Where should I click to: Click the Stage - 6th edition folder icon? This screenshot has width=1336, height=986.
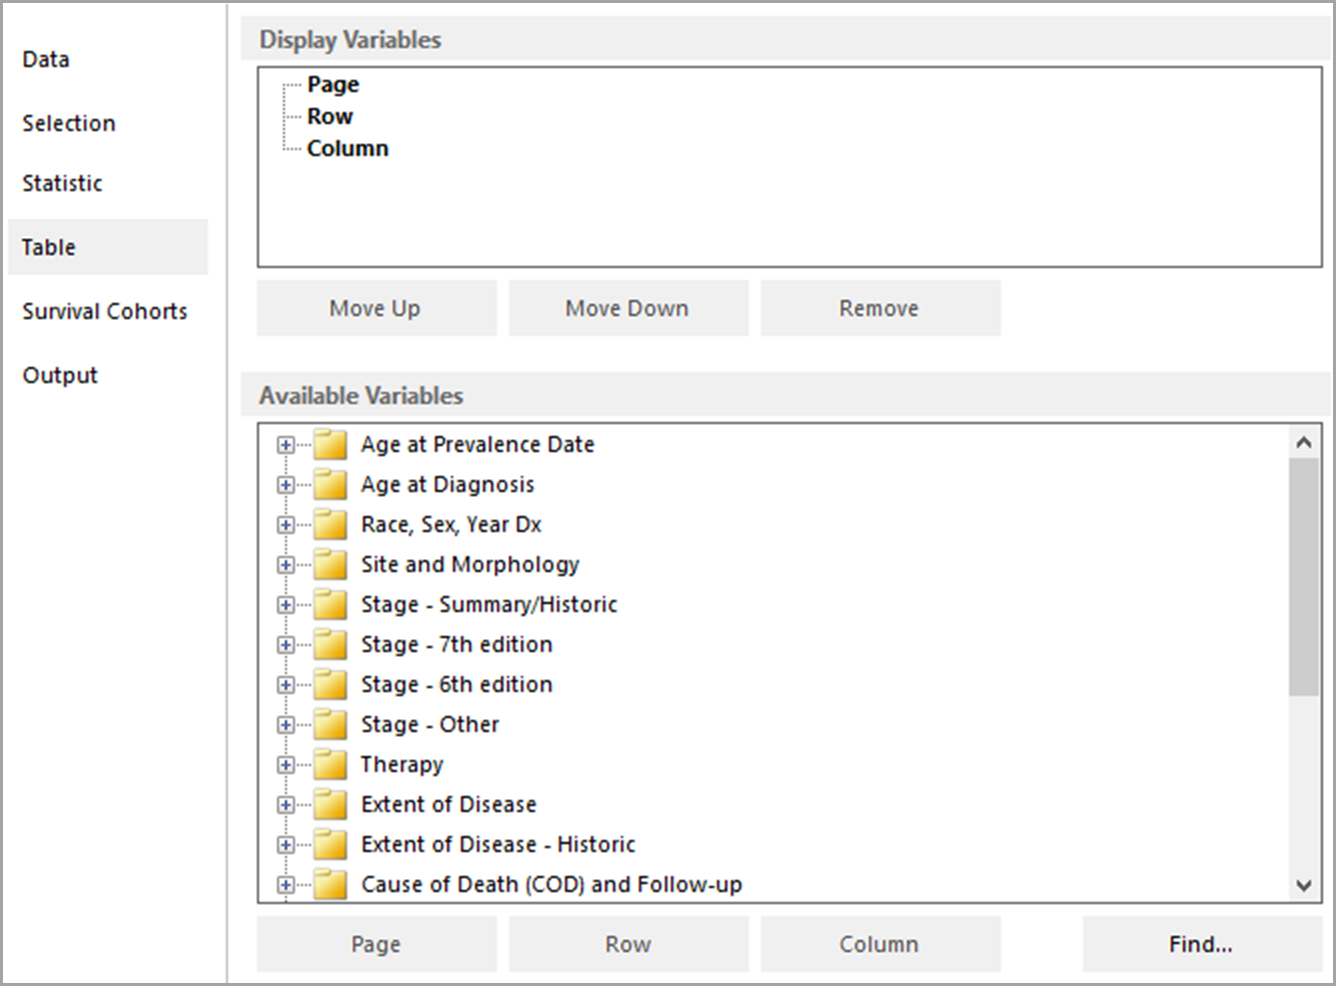pyautogui.click(x=330, y=685)
